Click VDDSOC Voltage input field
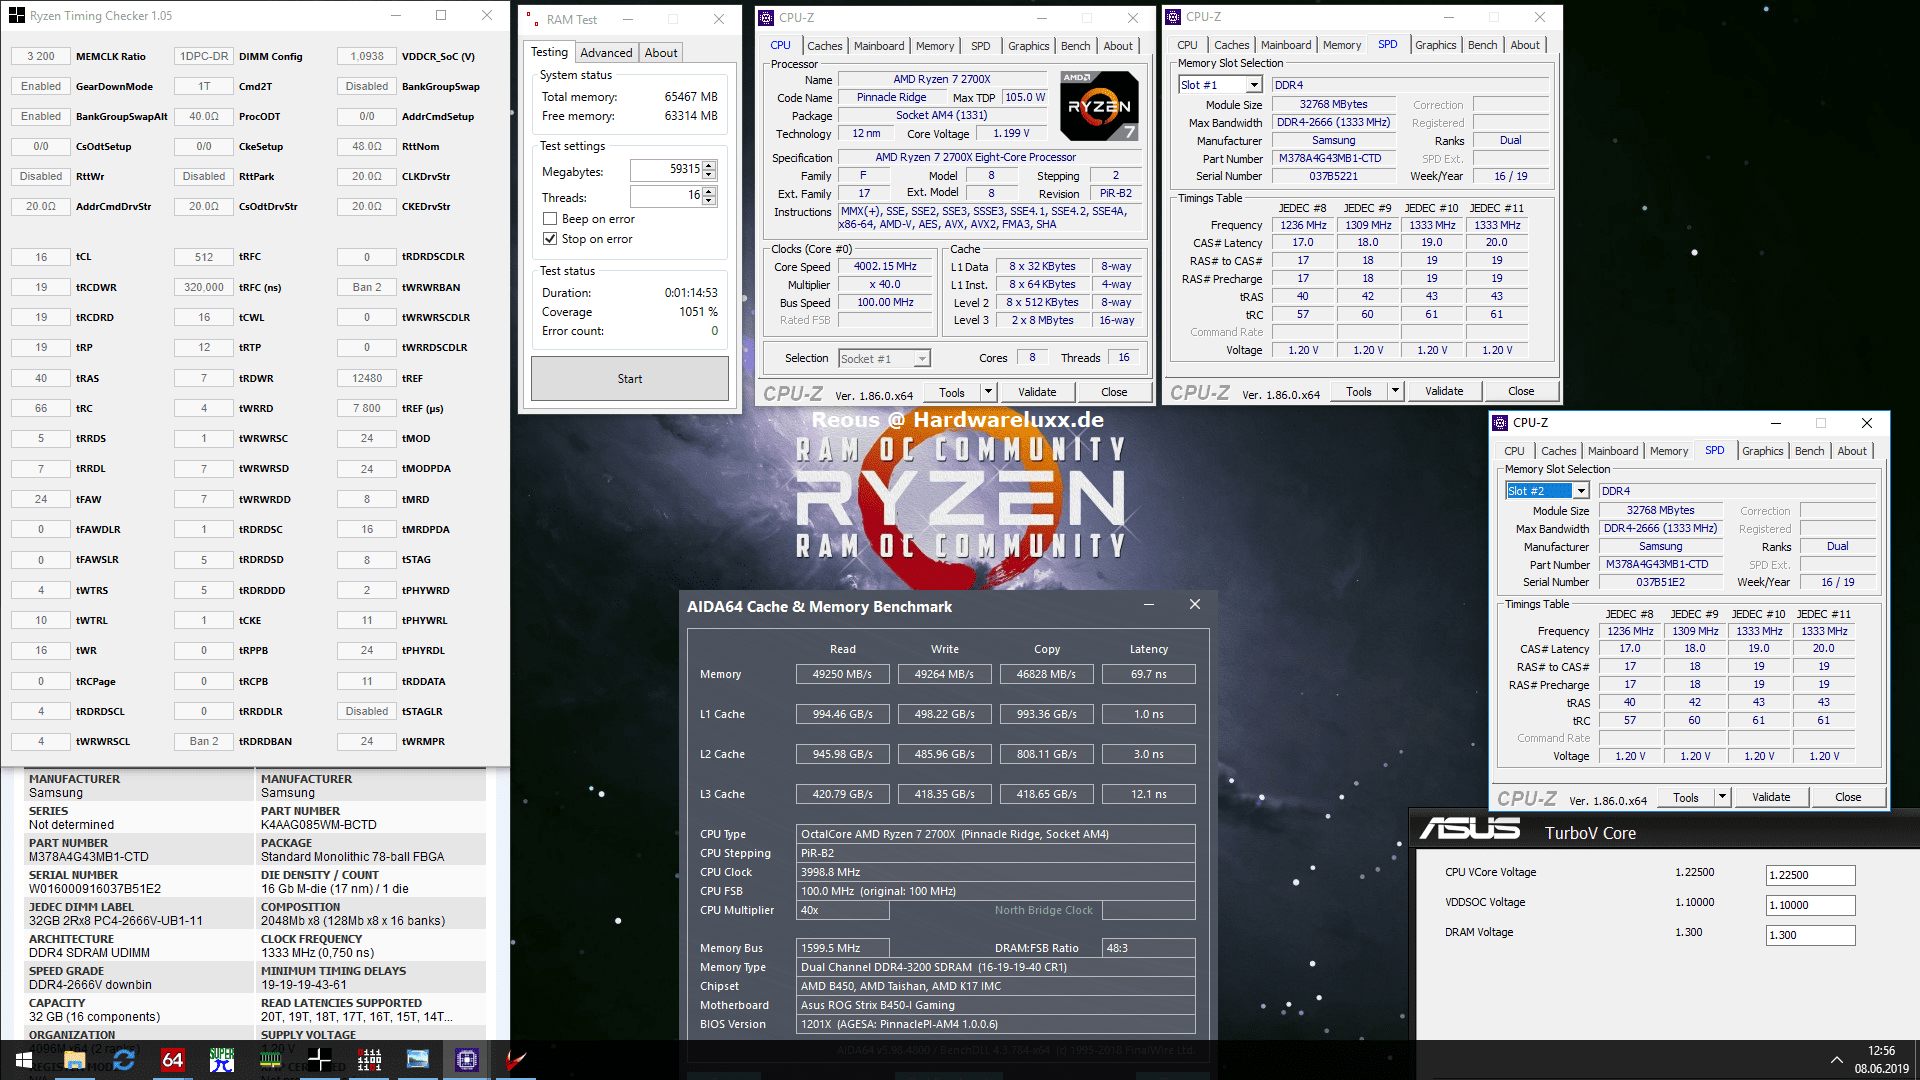This screenshot has width=1920, height=1080. (x=1810, y=905)
